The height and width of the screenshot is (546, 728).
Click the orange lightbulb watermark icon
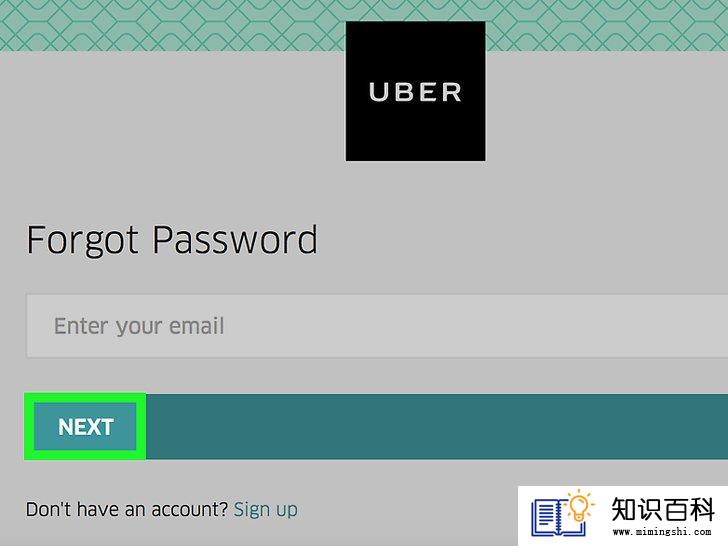click(579, 506)
